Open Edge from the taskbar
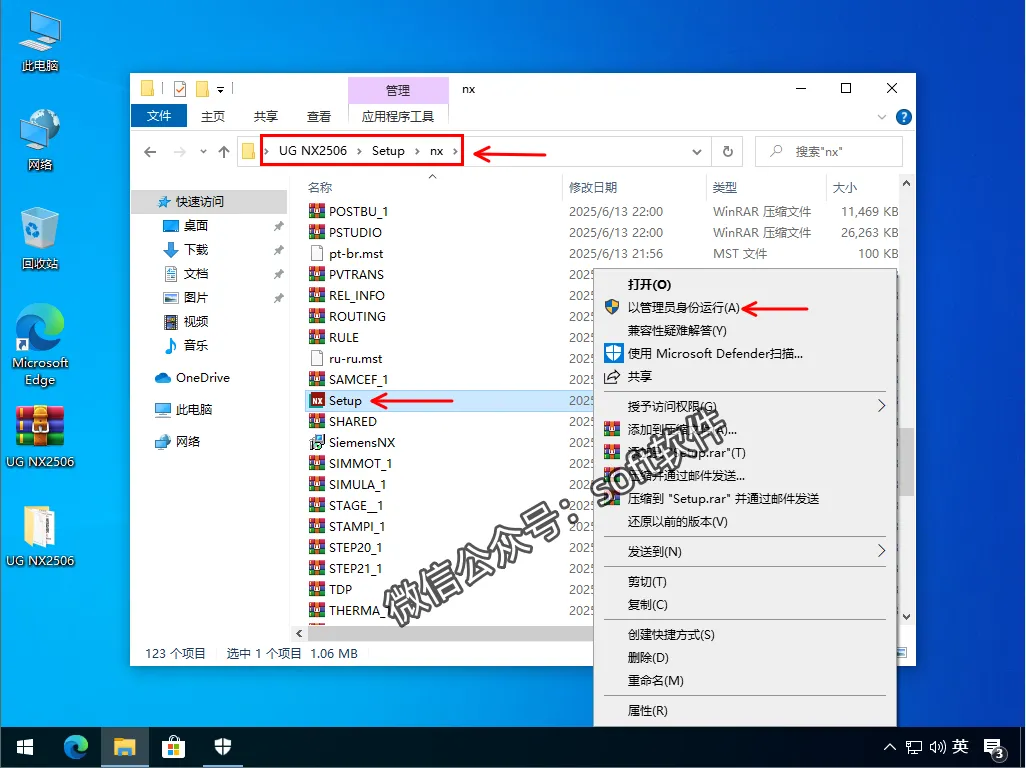 (76, 747)
